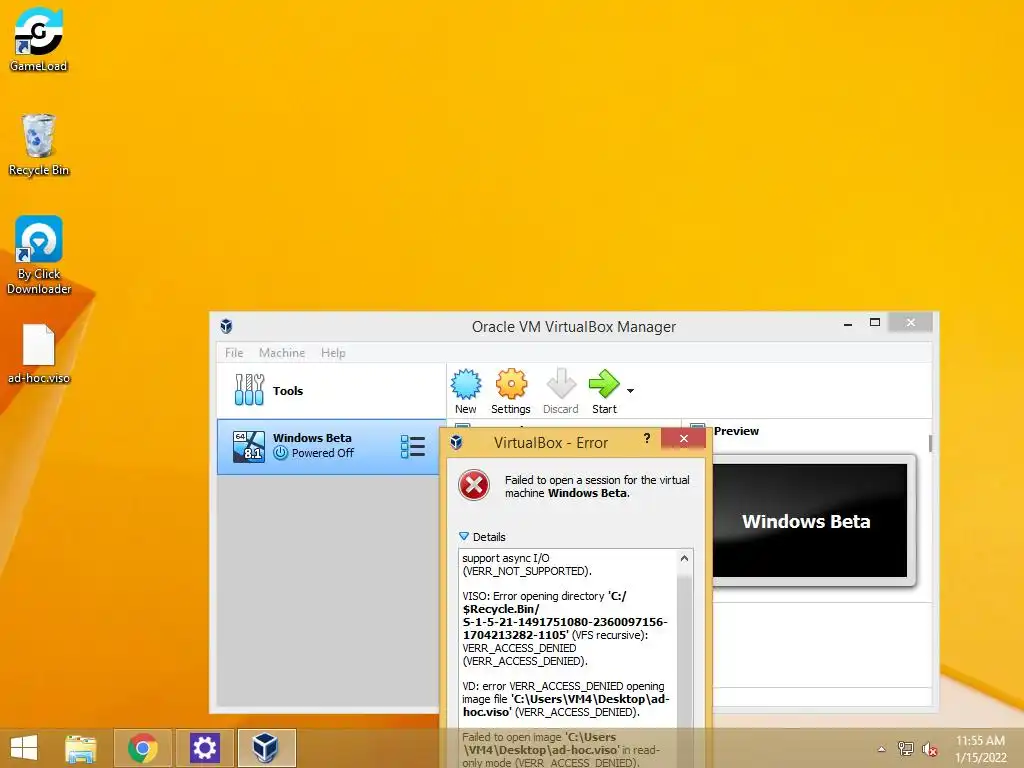
Task: Select the ad-hoc.viso file on the desktop
Action: 39,354
